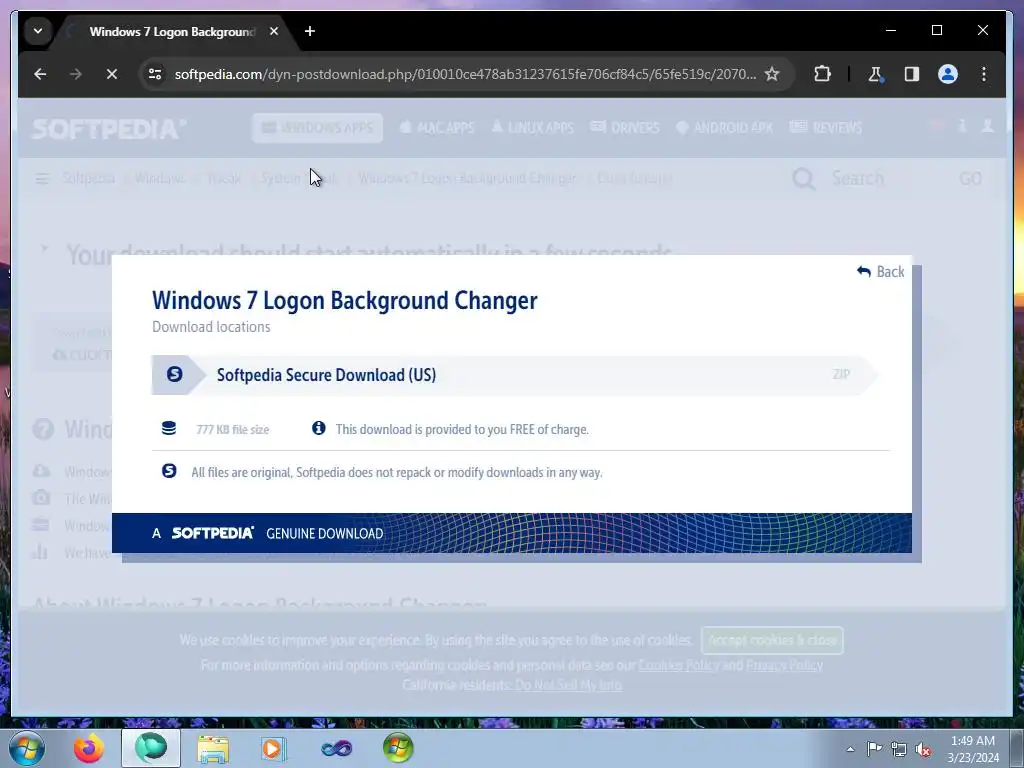Click the muted volume tray icon
Screen dimensions: 1024x768
(x=923, y=749)
